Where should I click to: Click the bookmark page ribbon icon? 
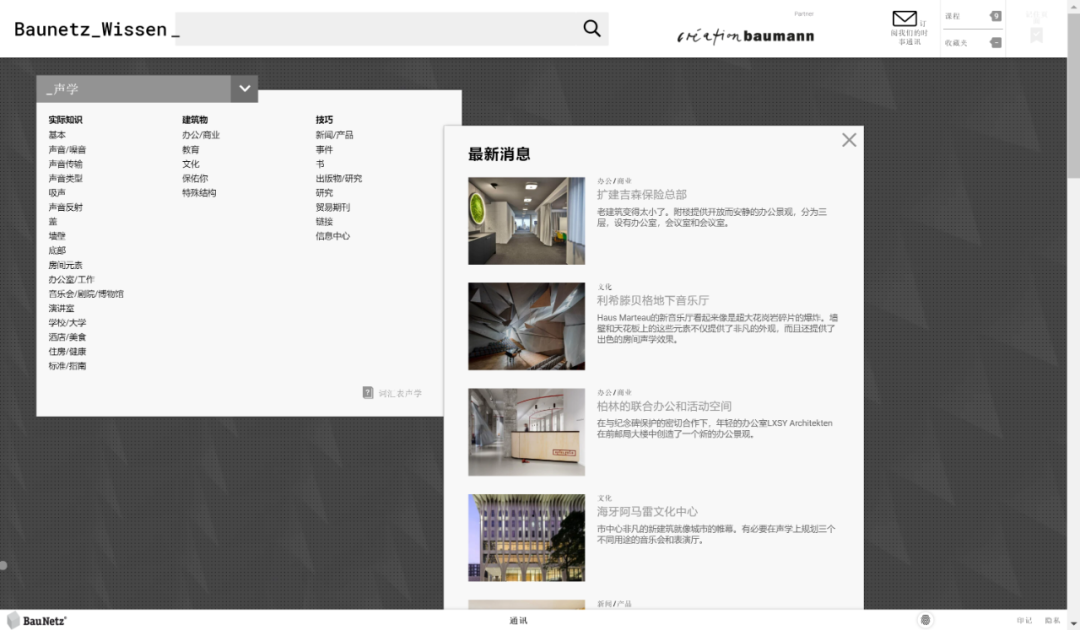1036,35
